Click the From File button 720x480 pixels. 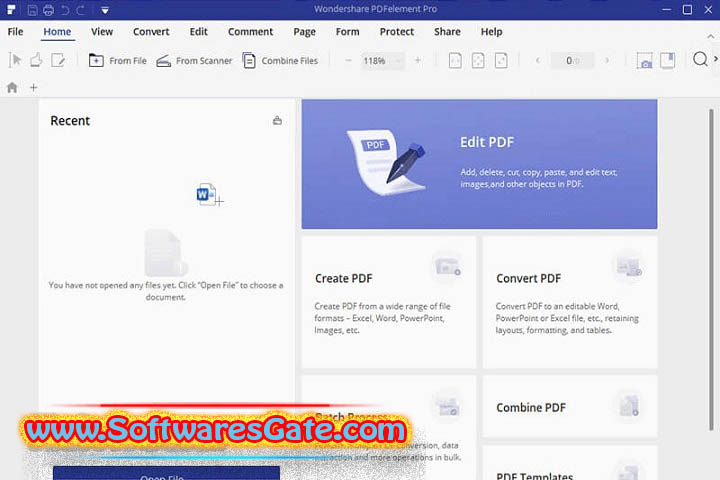click(x=118, y=61)
